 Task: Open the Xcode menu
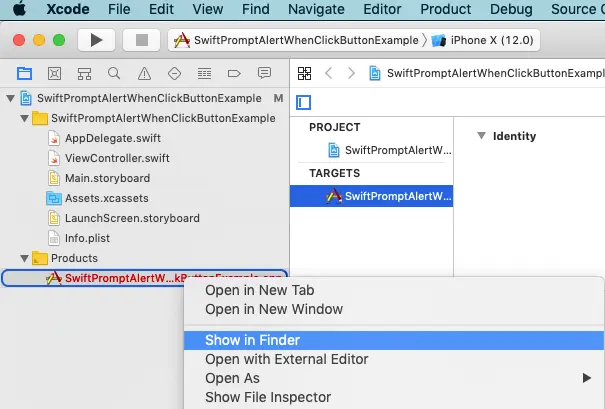(x=68, y=9)
